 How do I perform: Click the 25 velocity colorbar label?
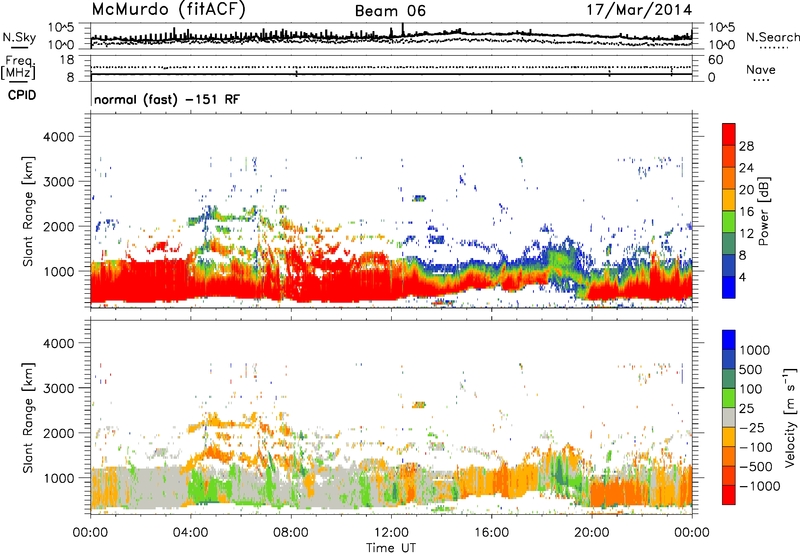click(746, 408)
